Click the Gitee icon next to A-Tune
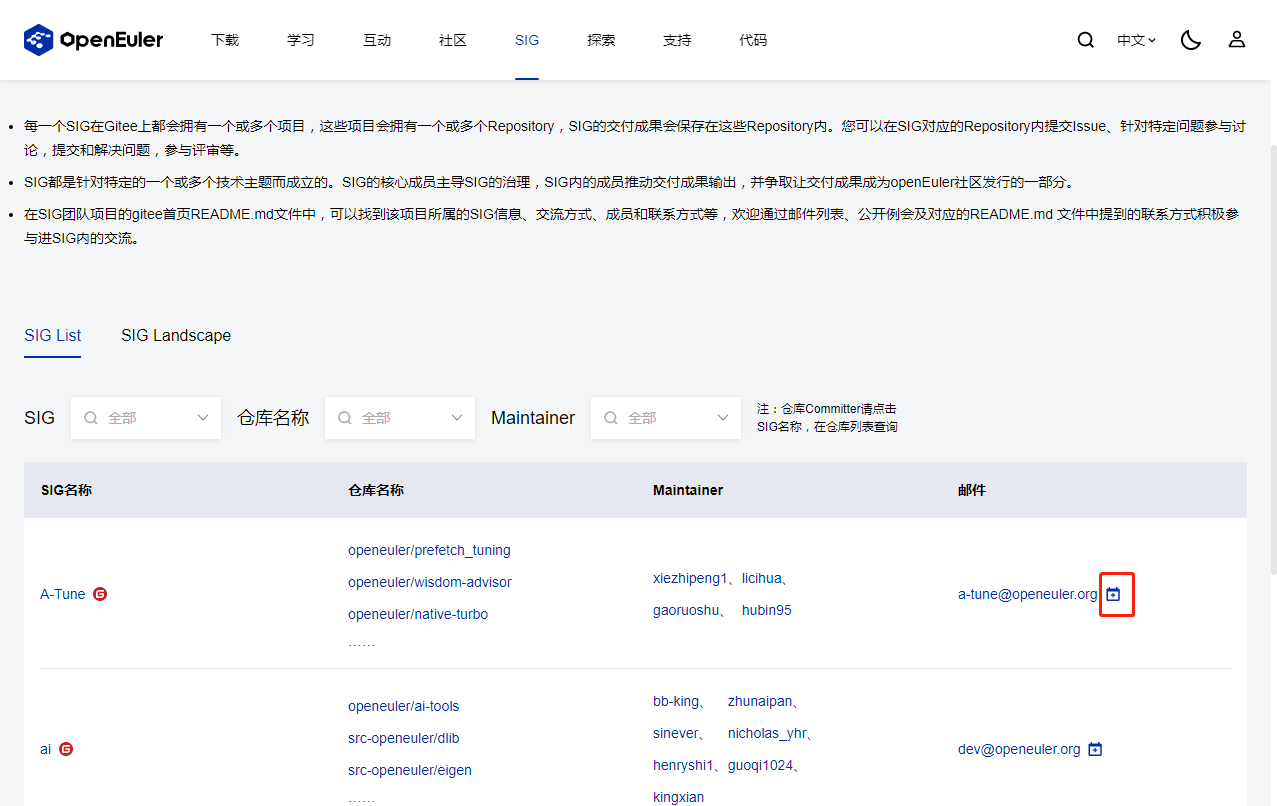 coord(100,594)
